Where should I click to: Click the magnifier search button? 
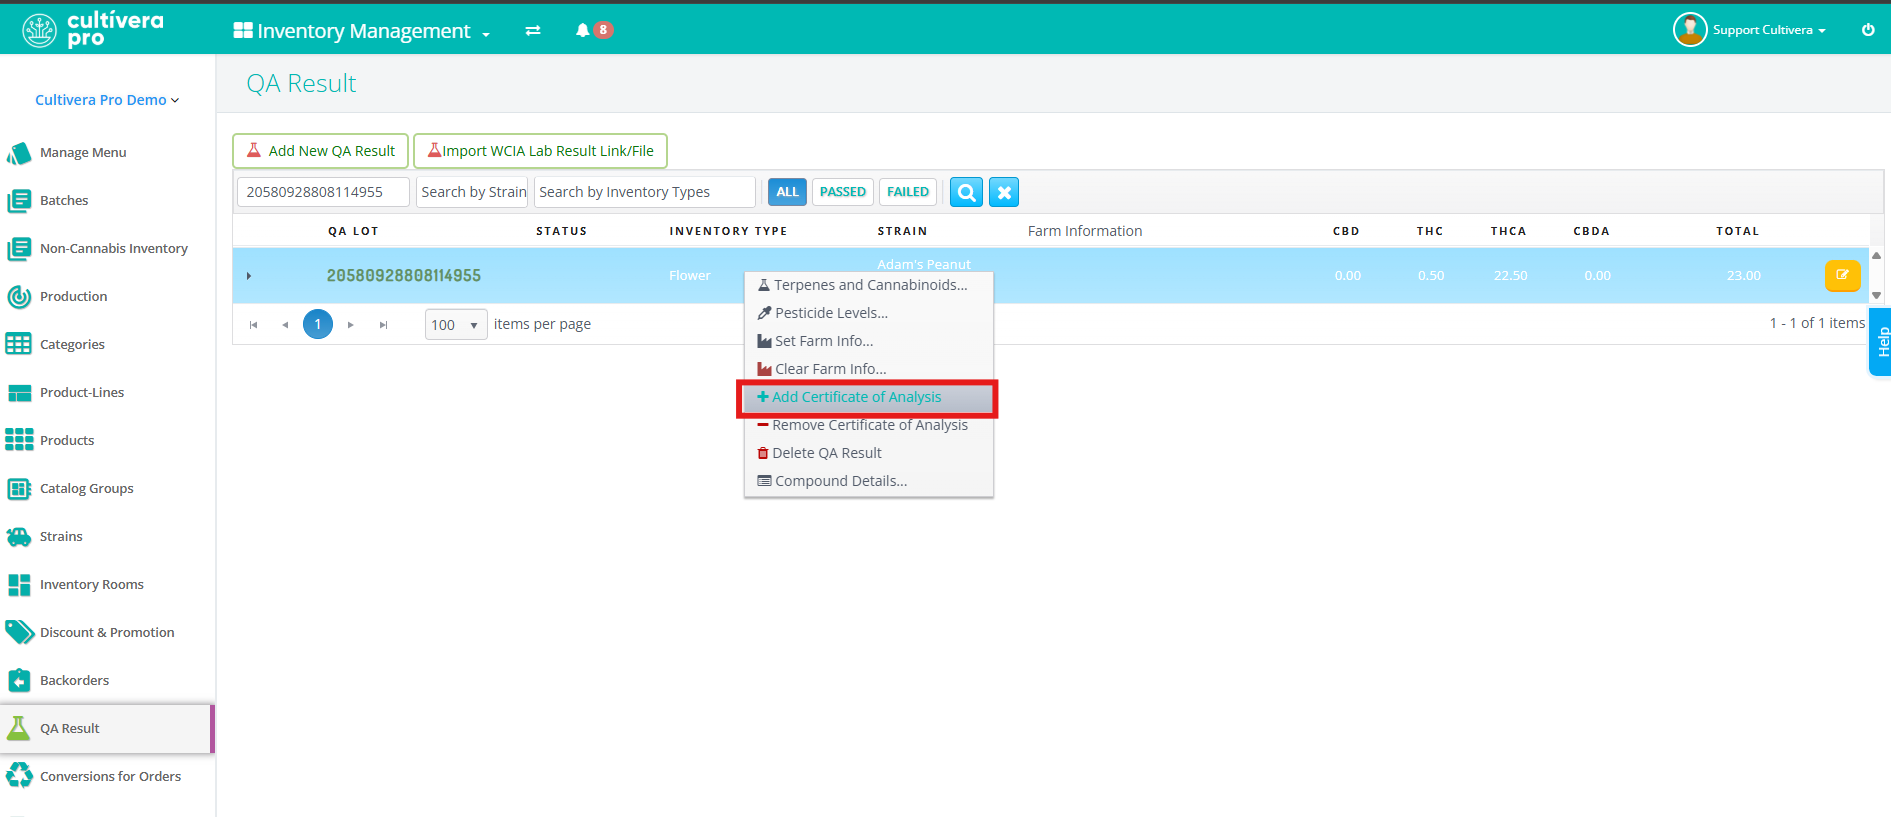click(x=966, y=192)
